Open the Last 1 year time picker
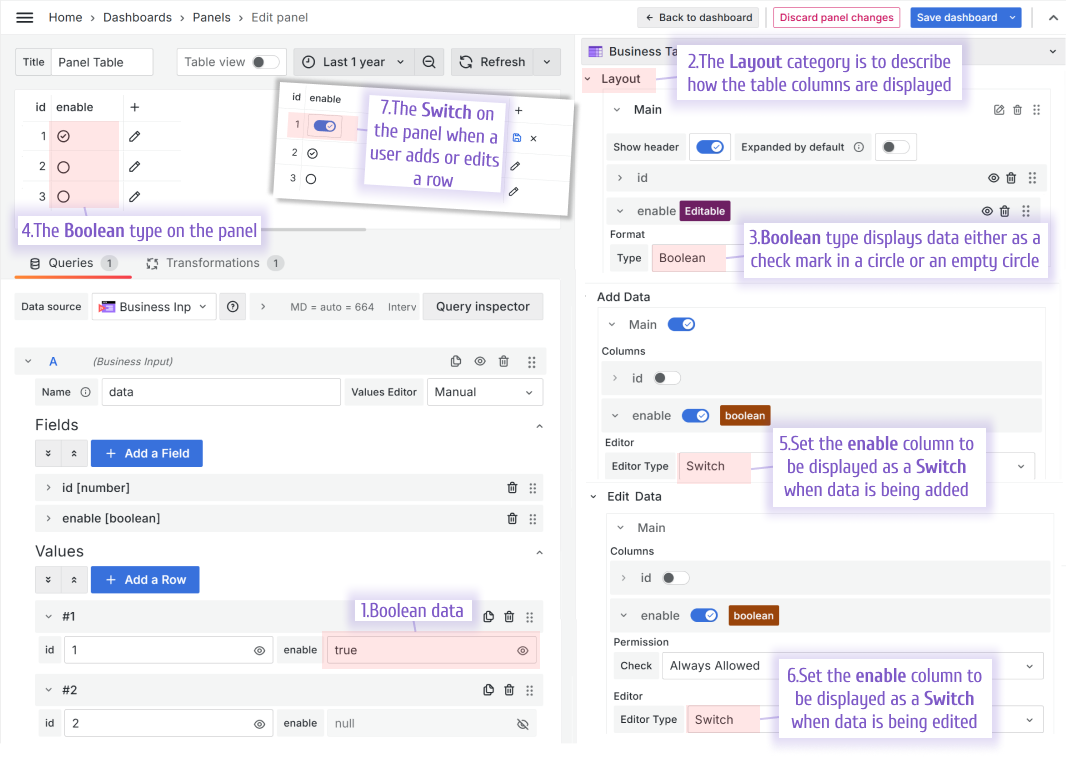 pos(353,62)
